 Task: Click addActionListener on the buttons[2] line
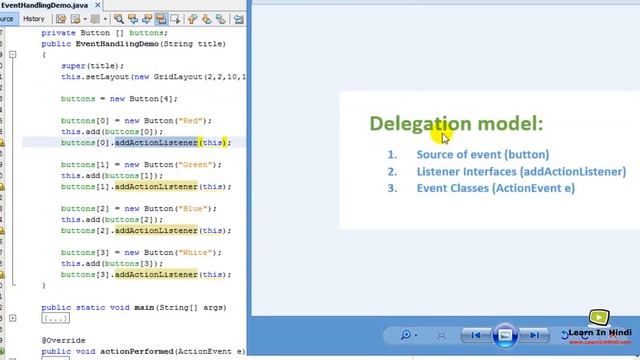coord(156,231)
